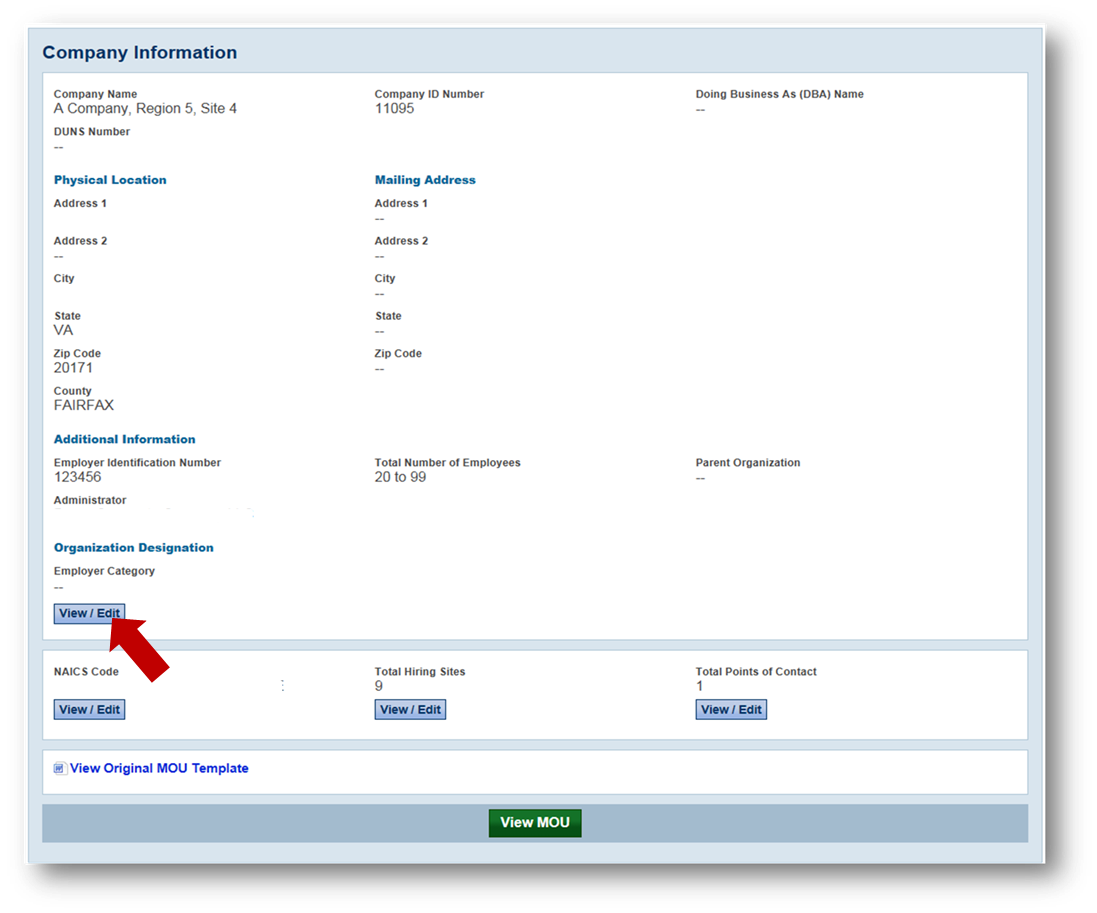The height and width of the screenshot is (913, 1097).
Task: Select company name 'A Company, Region 5, Site 4'
Action: coord(146,108)
